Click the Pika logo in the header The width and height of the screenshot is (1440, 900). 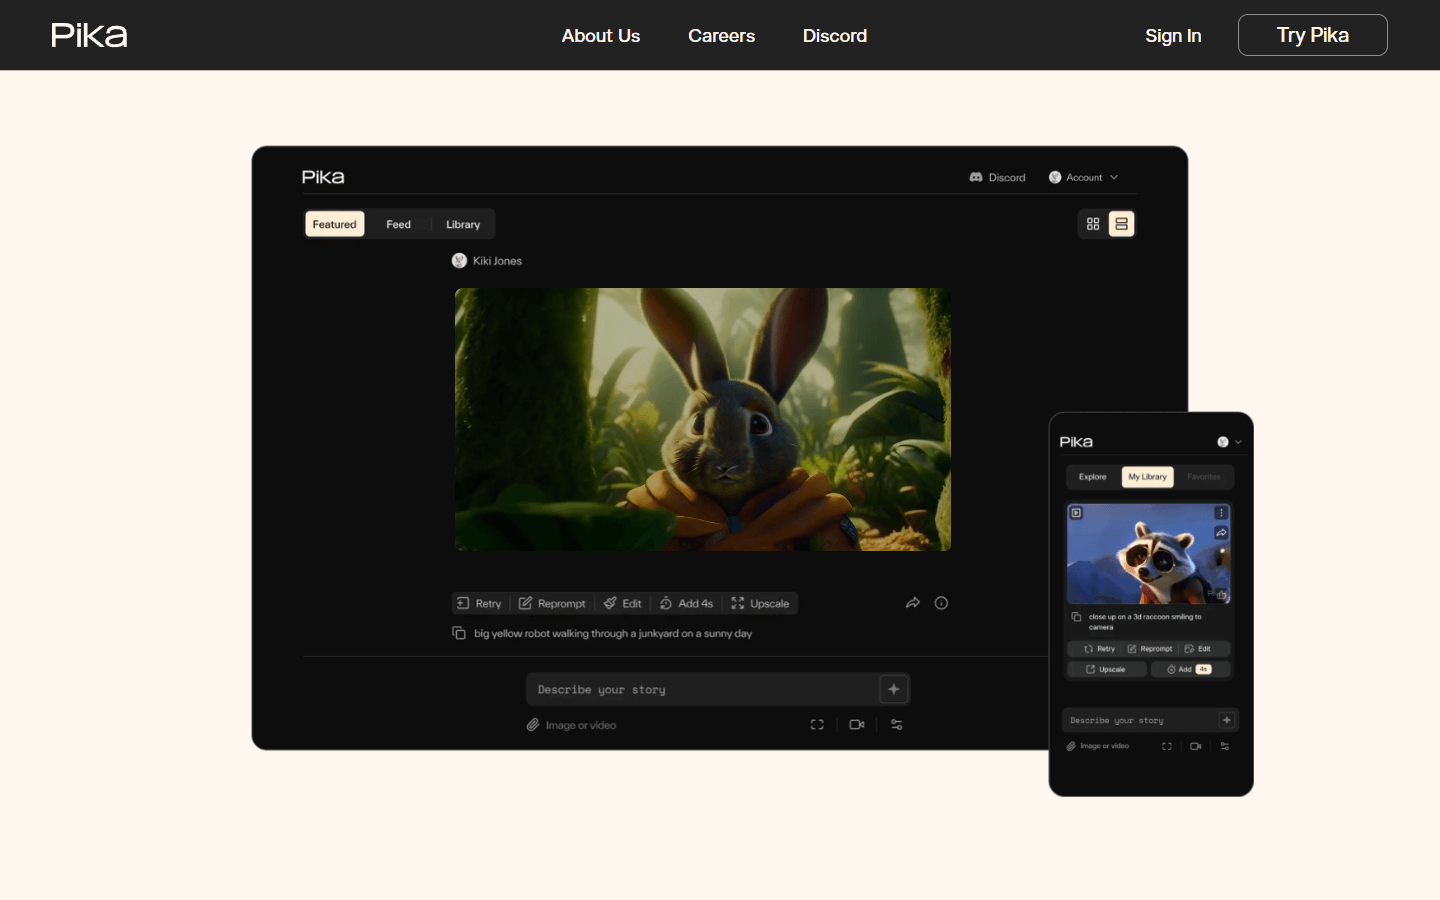click(89, 35)
